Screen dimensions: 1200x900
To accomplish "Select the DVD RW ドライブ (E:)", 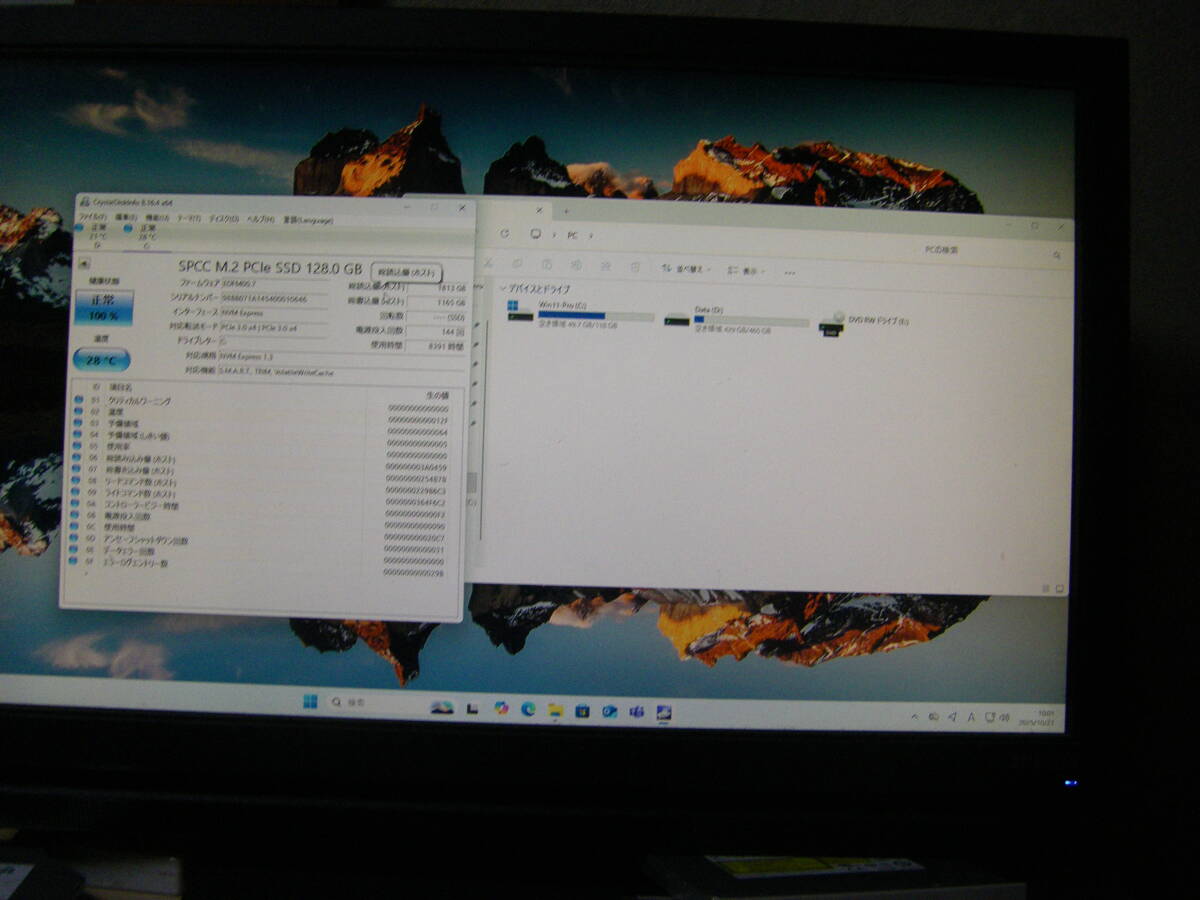I will coord(866,322).
